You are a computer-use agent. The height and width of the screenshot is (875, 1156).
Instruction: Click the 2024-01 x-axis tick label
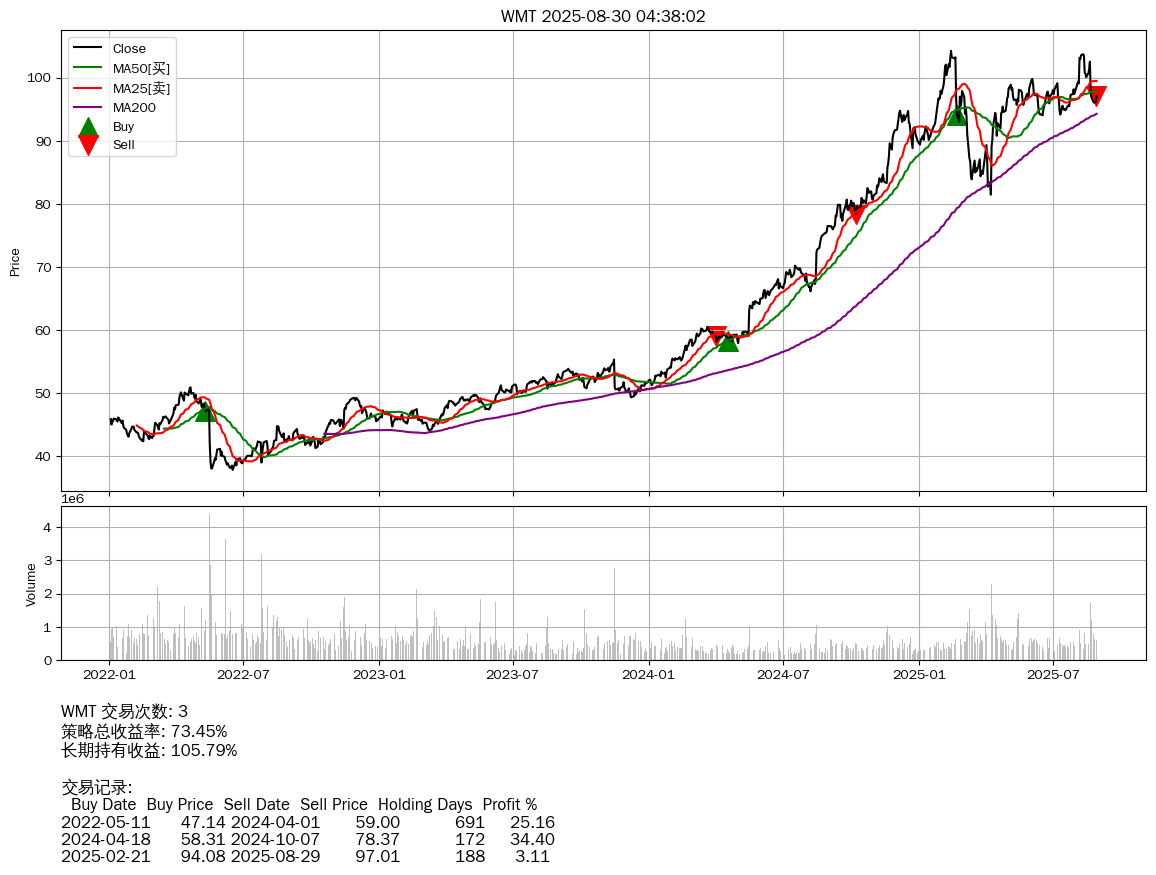tap(649, 675)
